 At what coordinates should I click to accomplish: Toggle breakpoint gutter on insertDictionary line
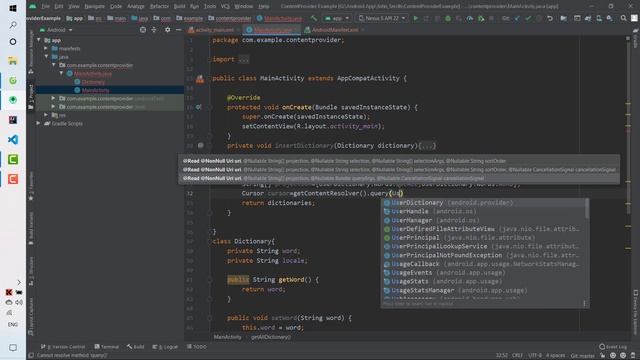[200, 145]
